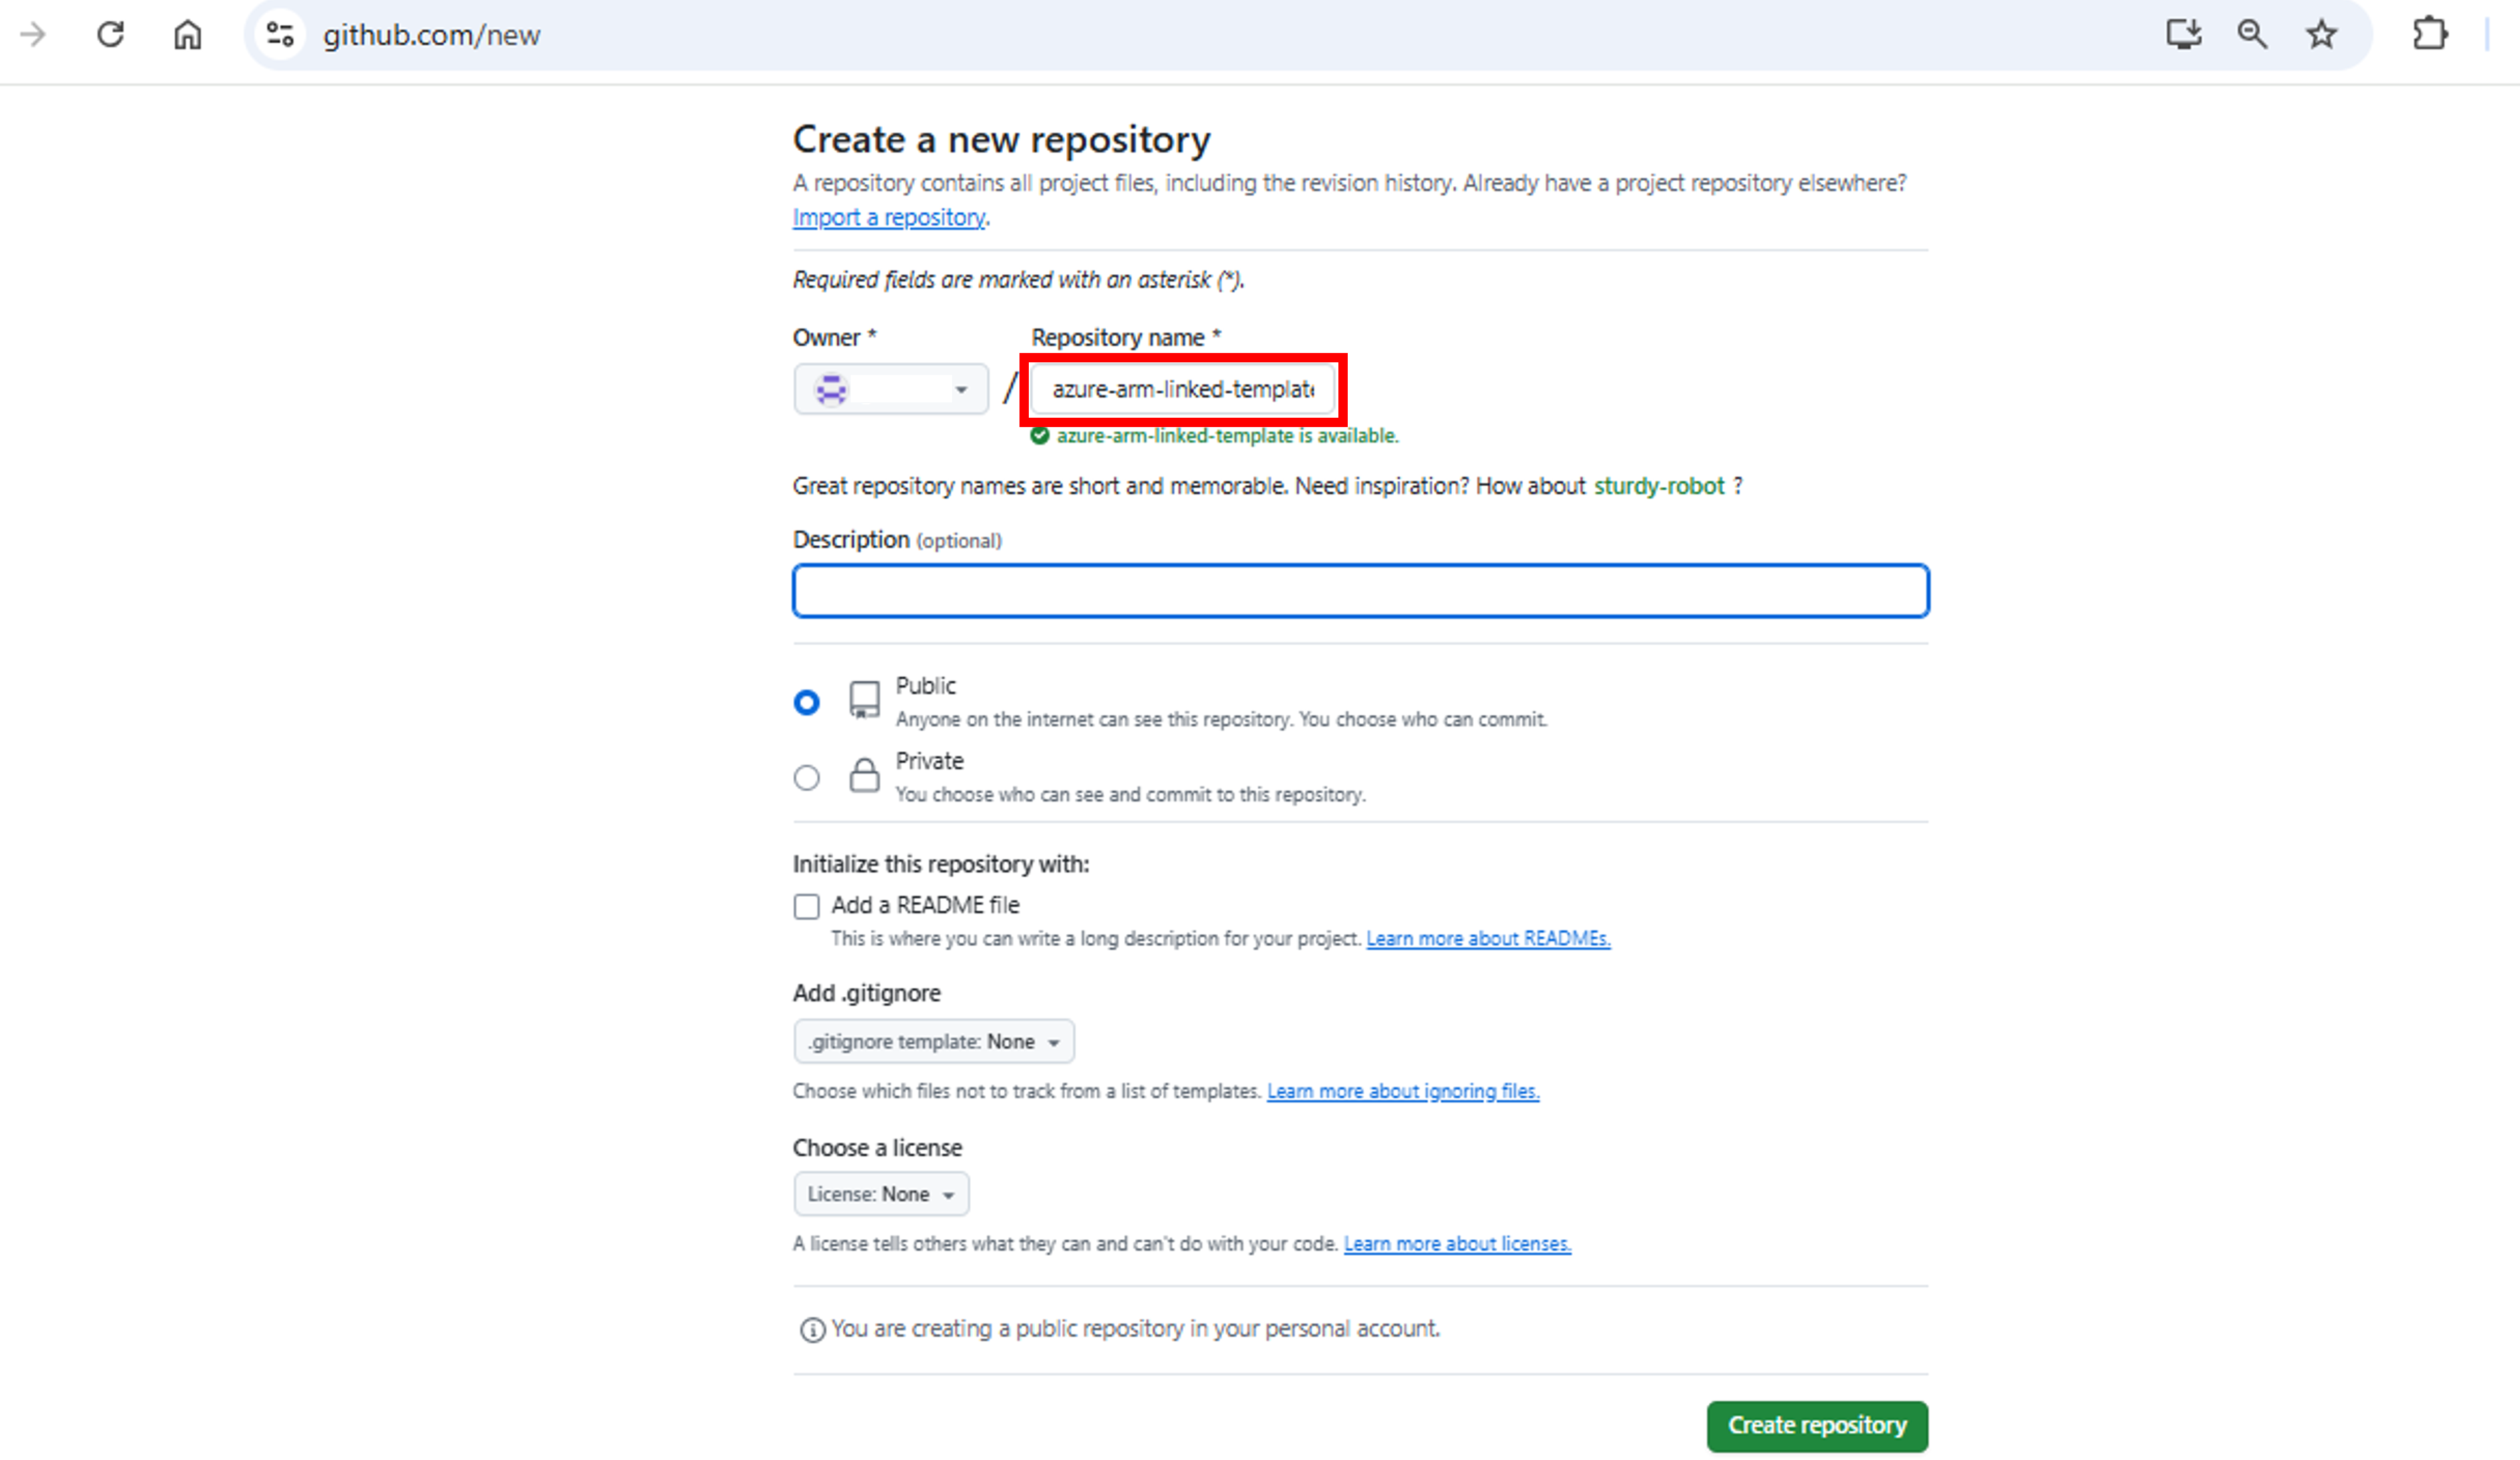
Task: Open the browser home page icon
Action: 186,34
